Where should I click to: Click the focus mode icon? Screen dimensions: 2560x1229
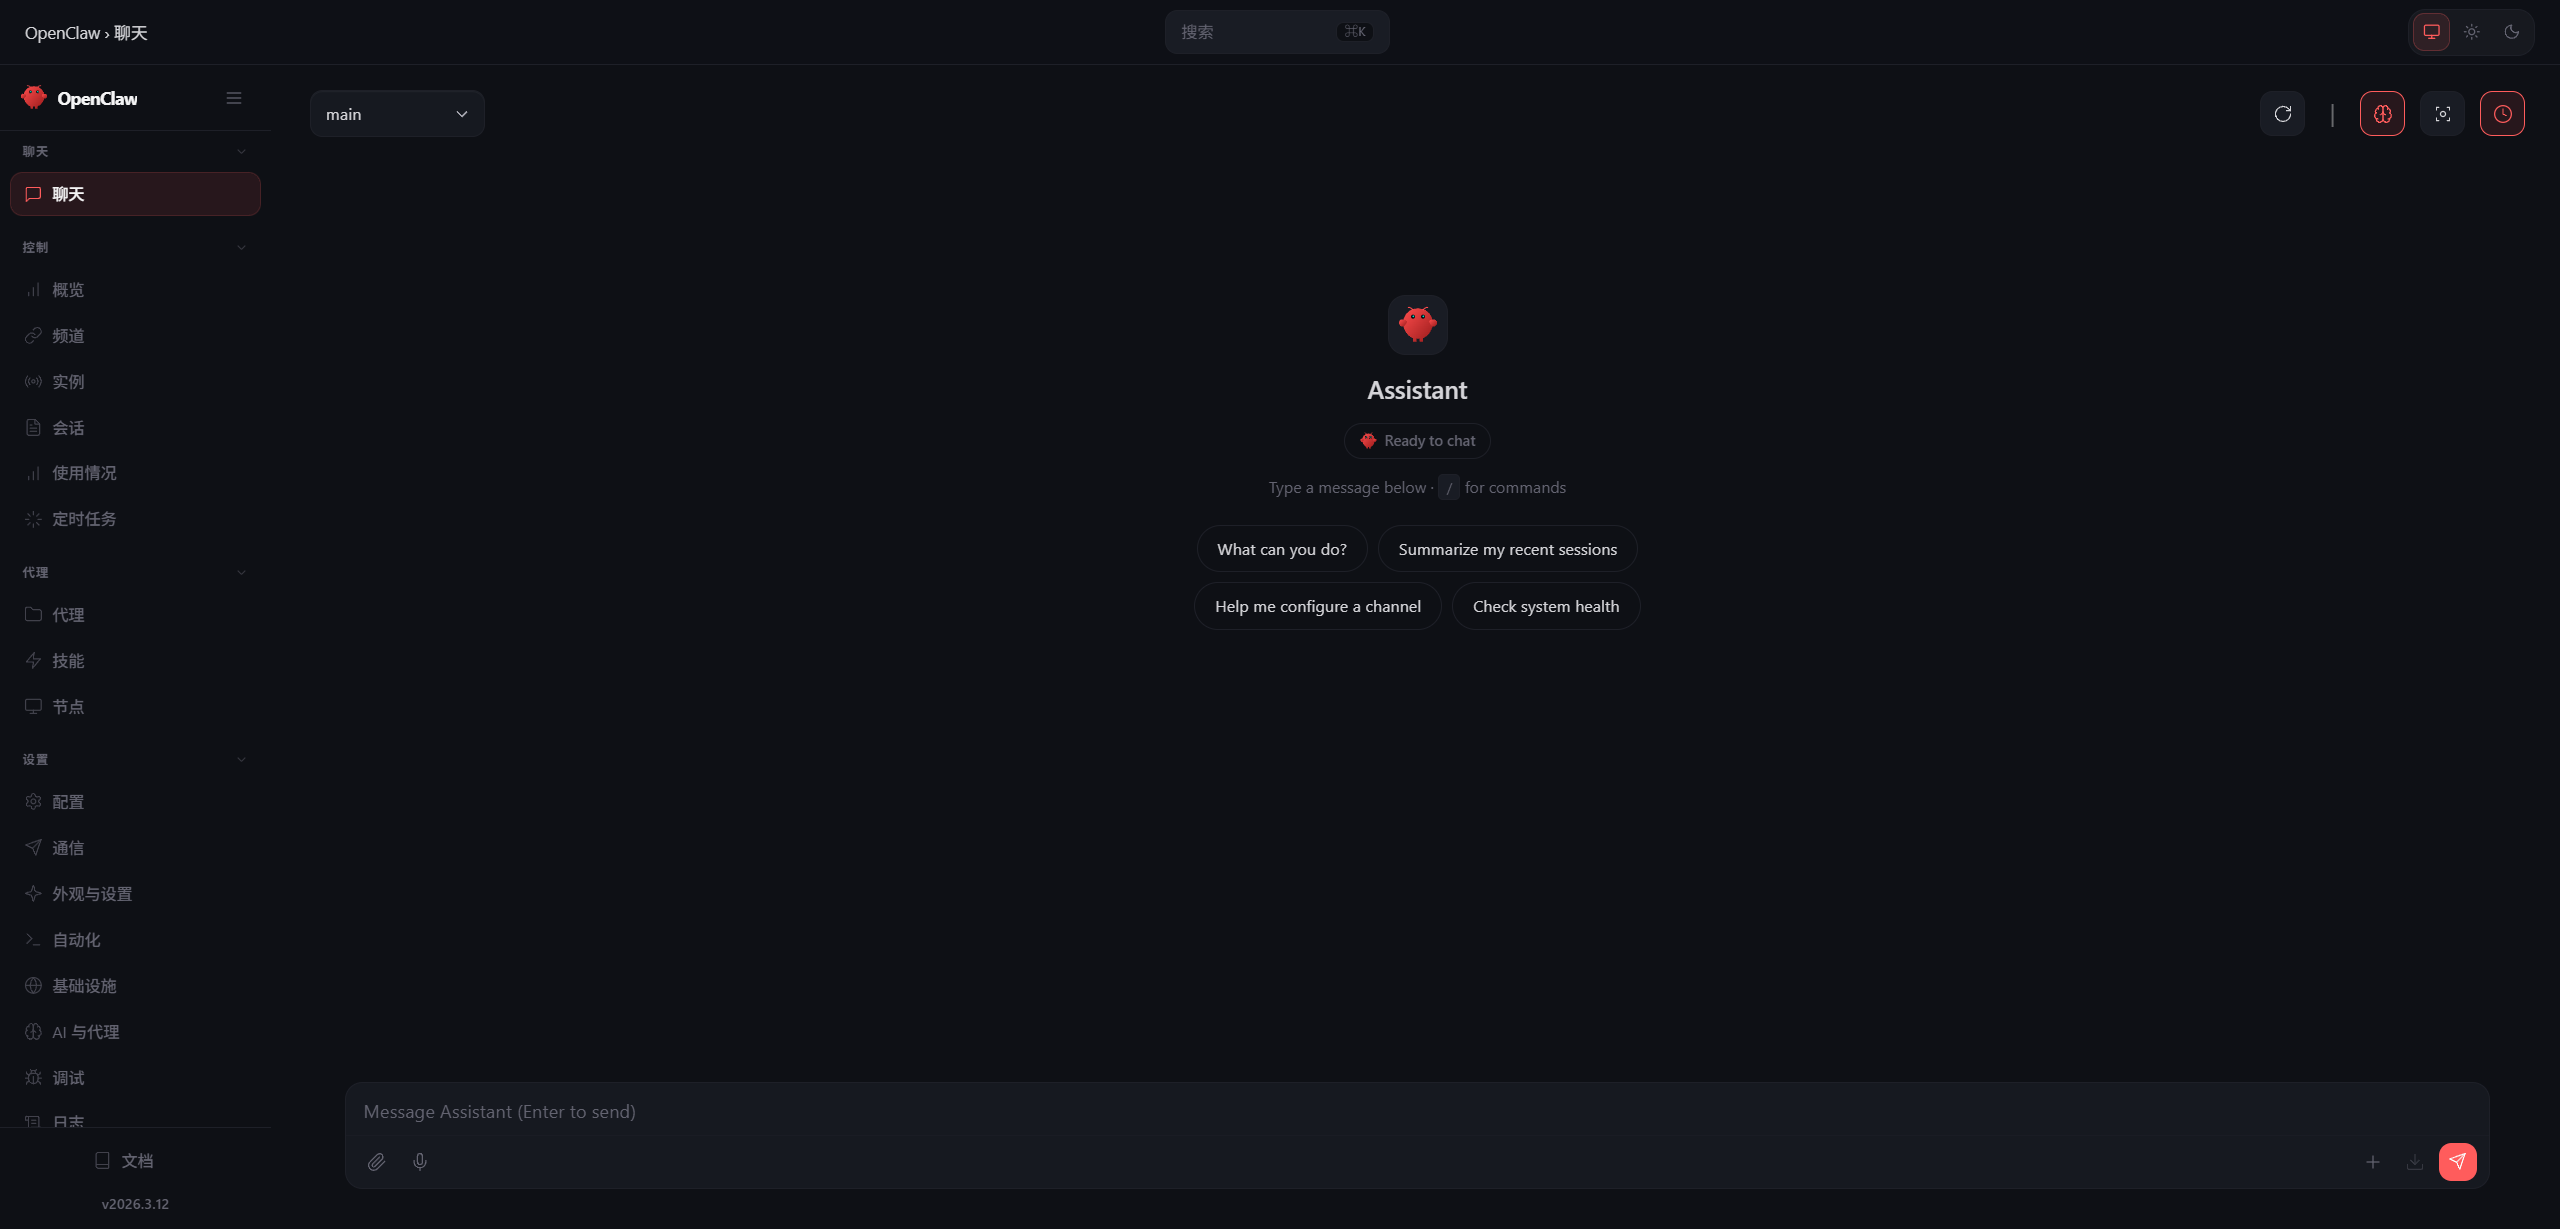pyautogui.click(x=2442, y=114)
